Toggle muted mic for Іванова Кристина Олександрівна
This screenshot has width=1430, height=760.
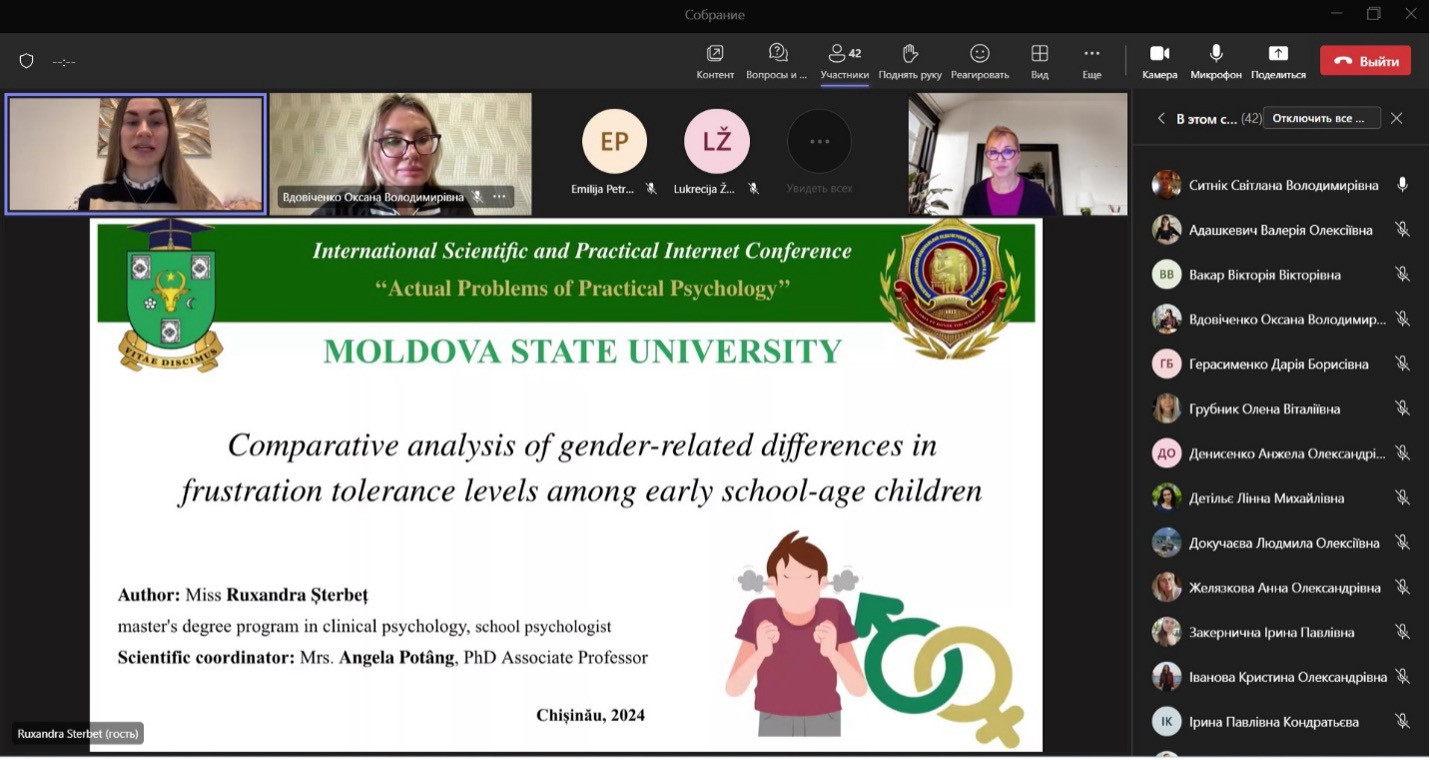1403,677
